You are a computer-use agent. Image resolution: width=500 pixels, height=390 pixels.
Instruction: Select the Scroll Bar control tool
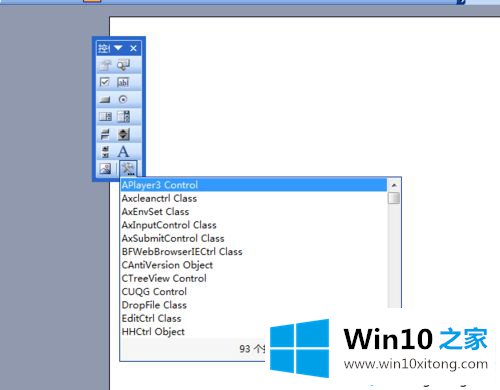click(x=105, y=152)
